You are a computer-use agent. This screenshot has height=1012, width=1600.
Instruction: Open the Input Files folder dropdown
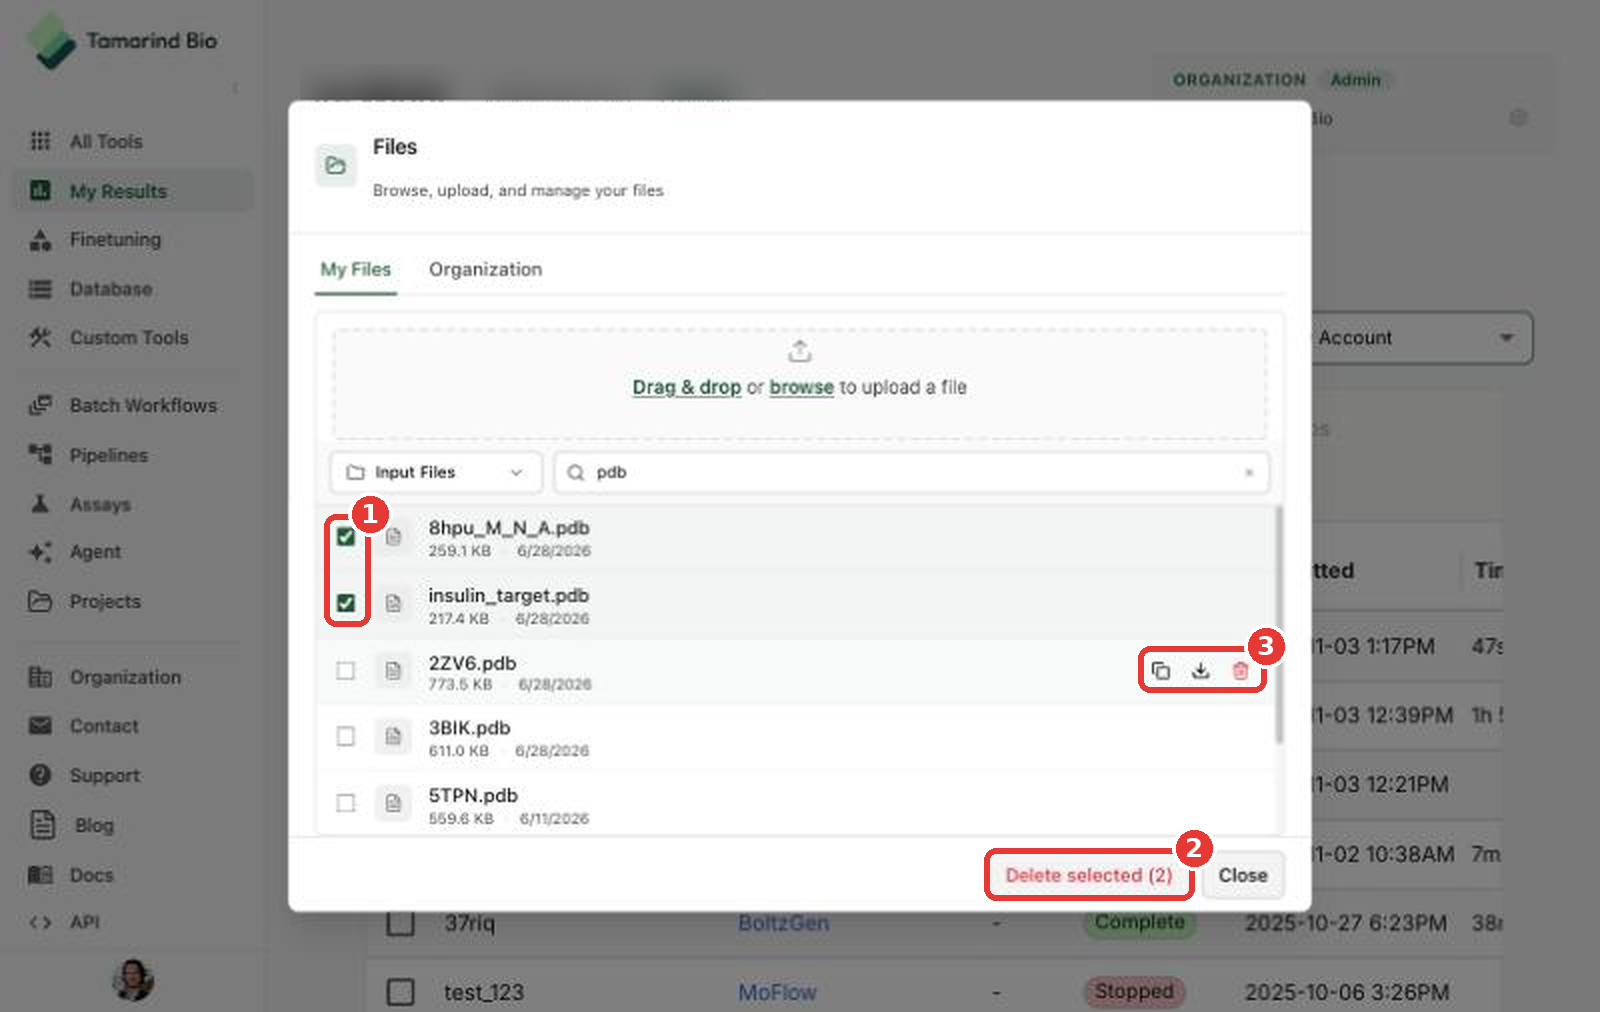point(436,472)
